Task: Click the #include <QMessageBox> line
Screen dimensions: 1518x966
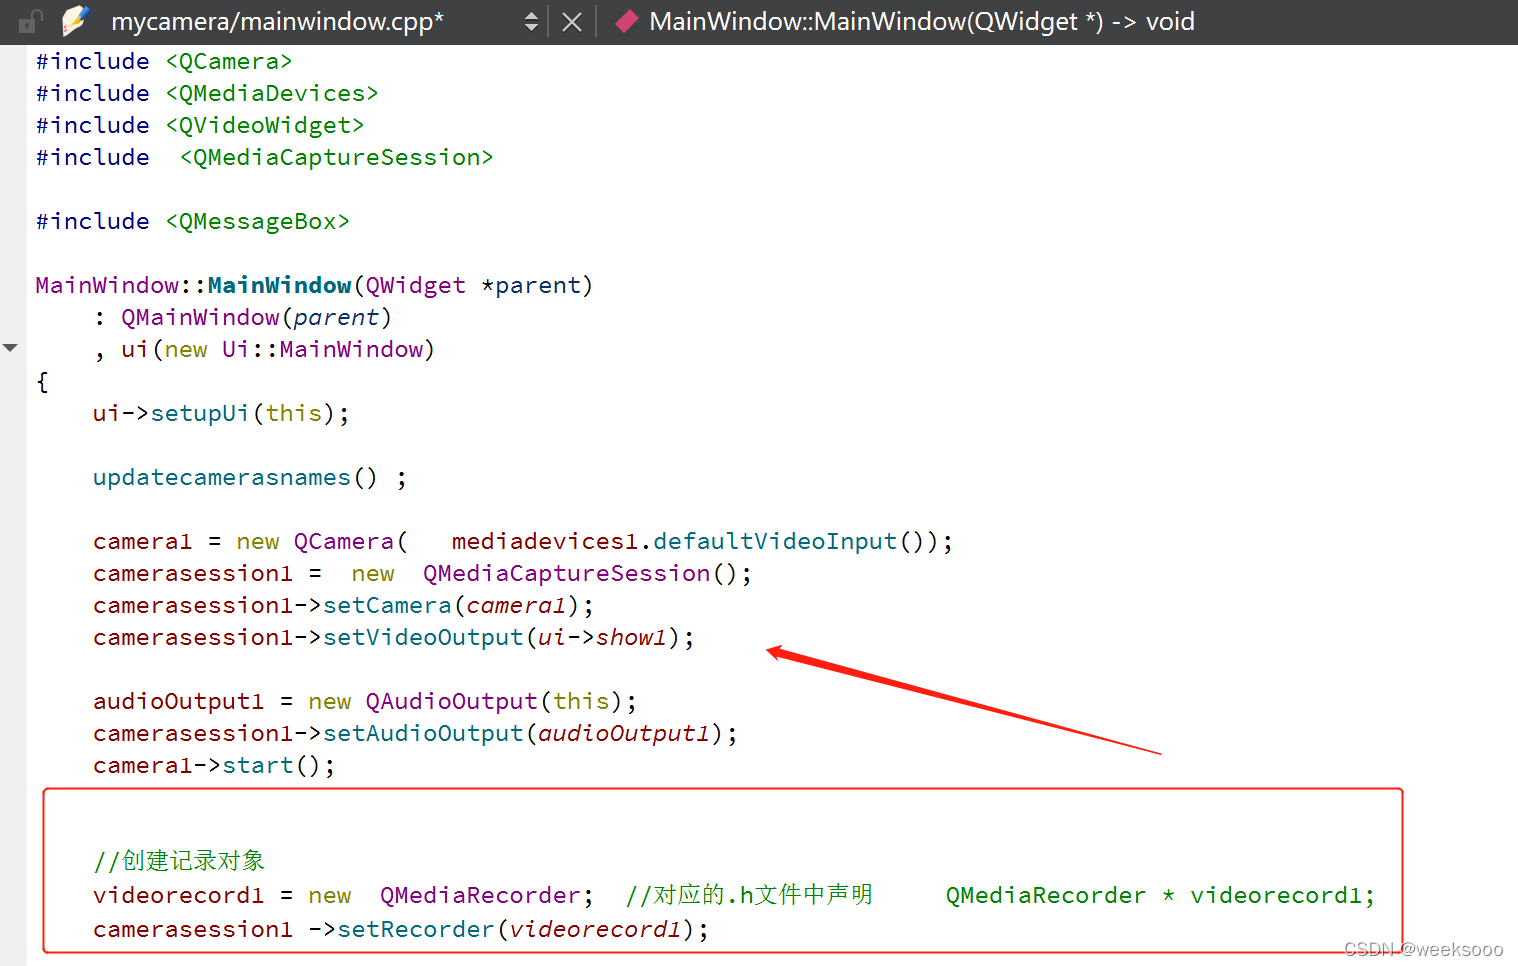Action: pos(193,221)
